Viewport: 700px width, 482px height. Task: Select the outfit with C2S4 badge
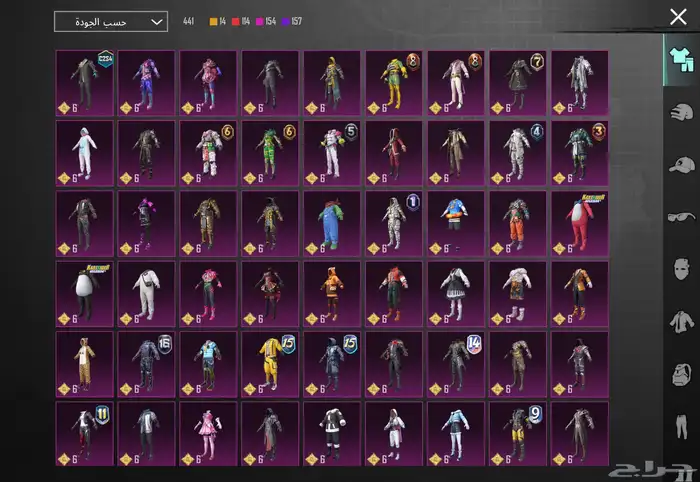(84, 84)
